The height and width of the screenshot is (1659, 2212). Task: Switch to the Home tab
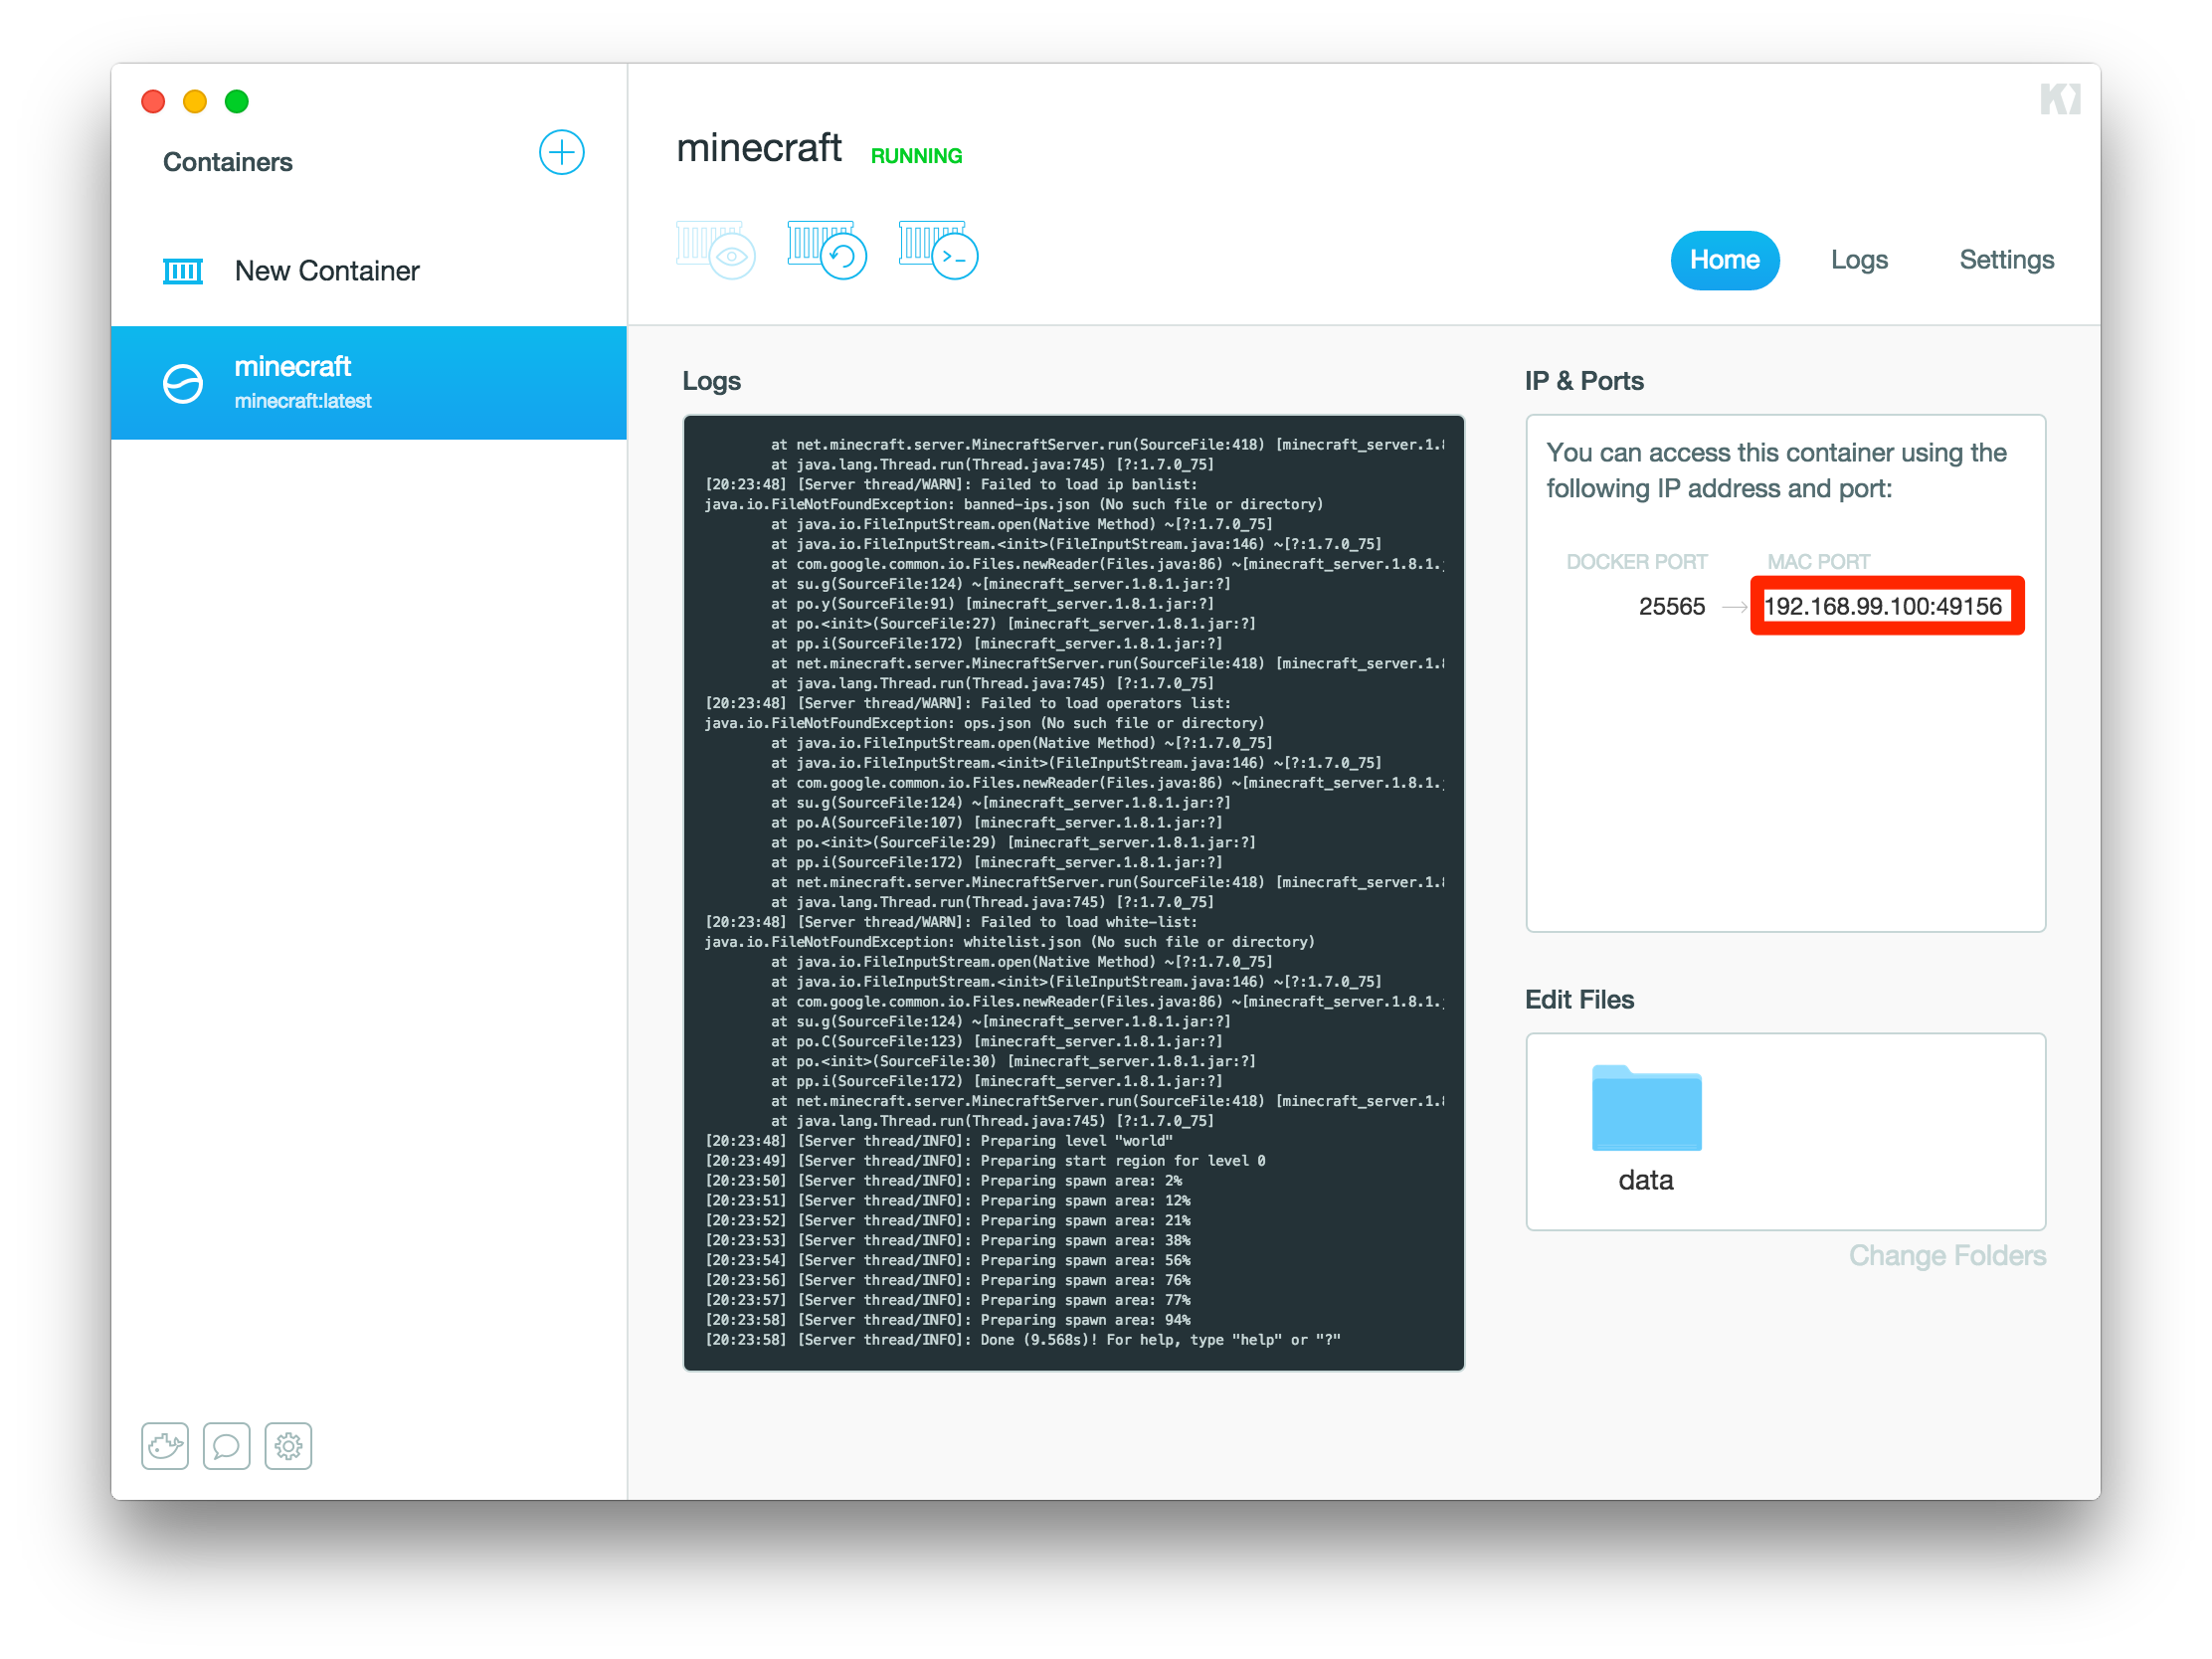click(1724, 260)
